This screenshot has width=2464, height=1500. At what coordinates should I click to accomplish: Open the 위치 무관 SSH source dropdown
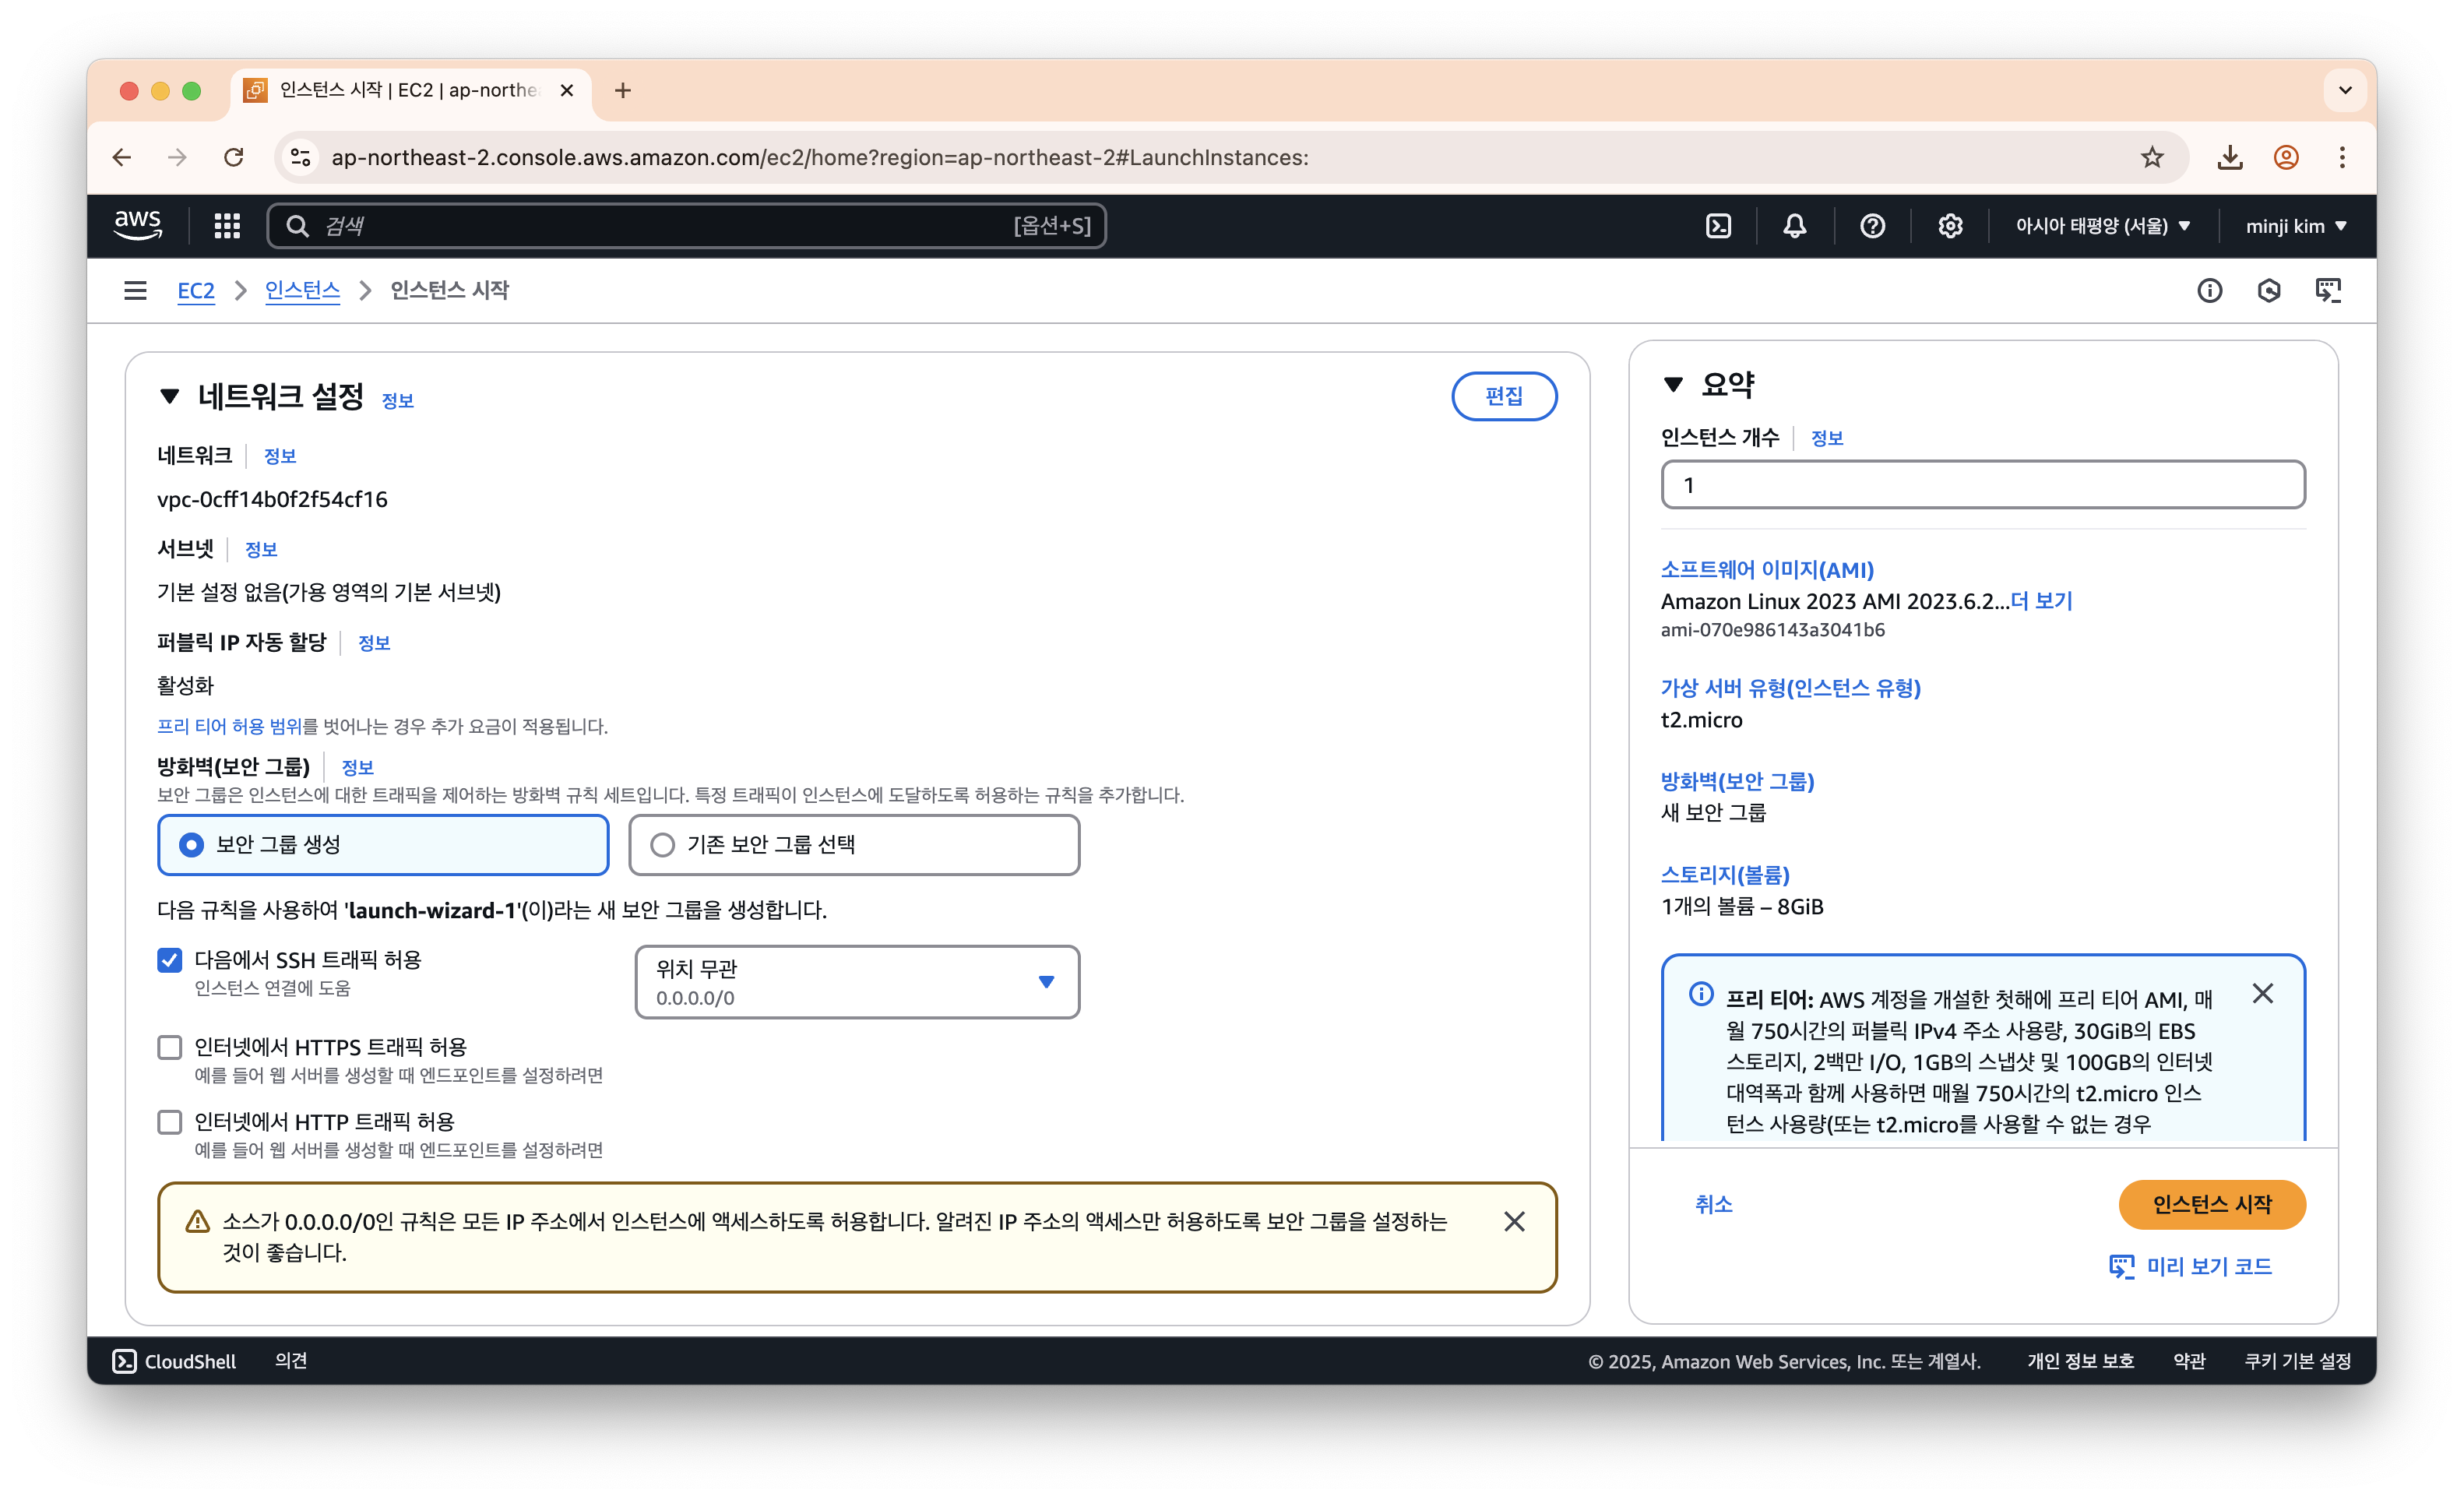pos(857,982)
